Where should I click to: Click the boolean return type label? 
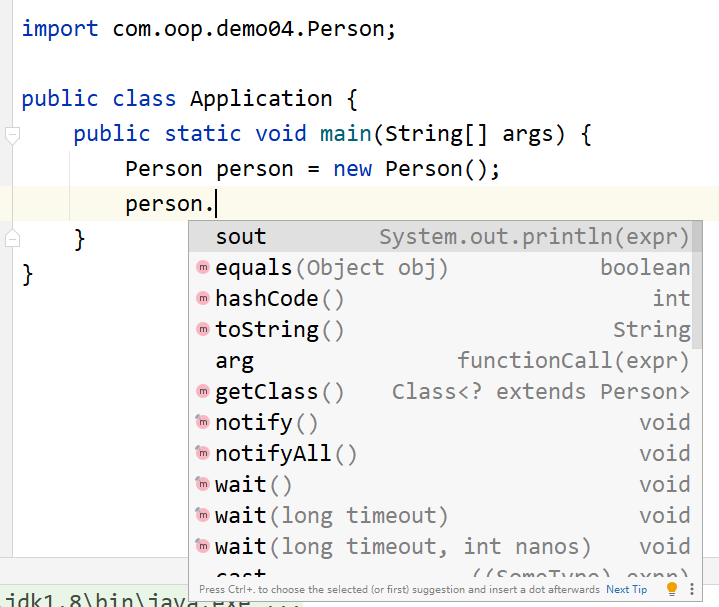click(645, 268)
